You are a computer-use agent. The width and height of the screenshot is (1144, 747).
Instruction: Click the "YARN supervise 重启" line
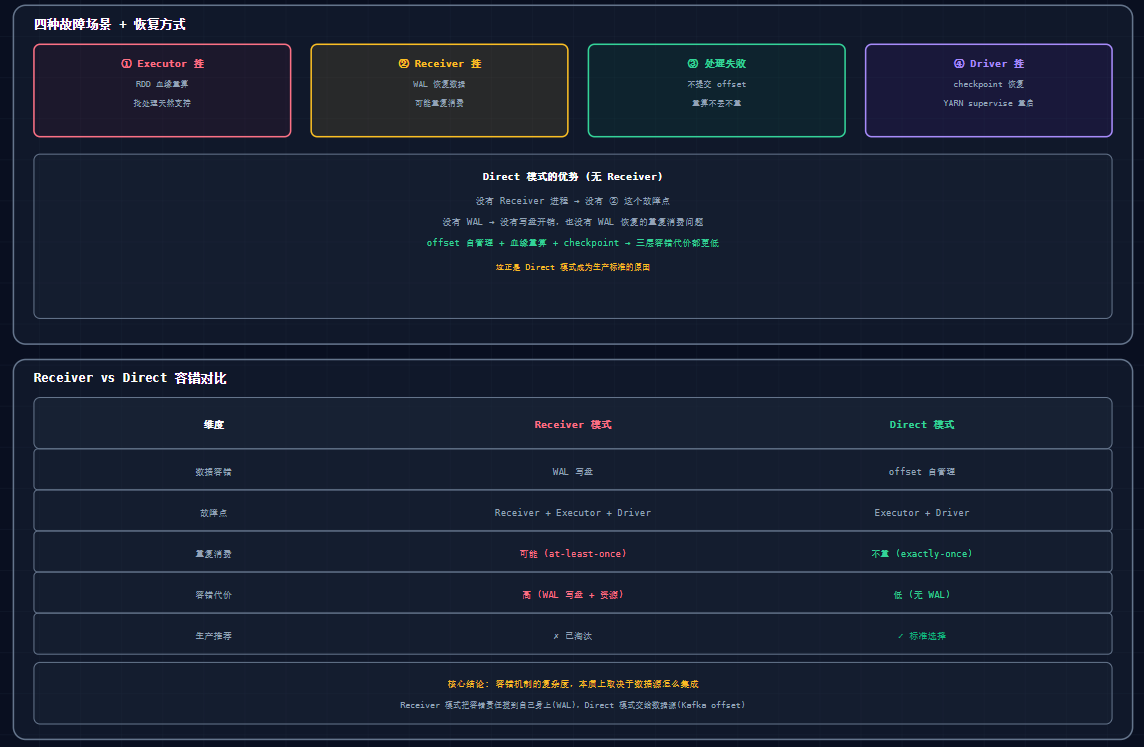point(989,103)
